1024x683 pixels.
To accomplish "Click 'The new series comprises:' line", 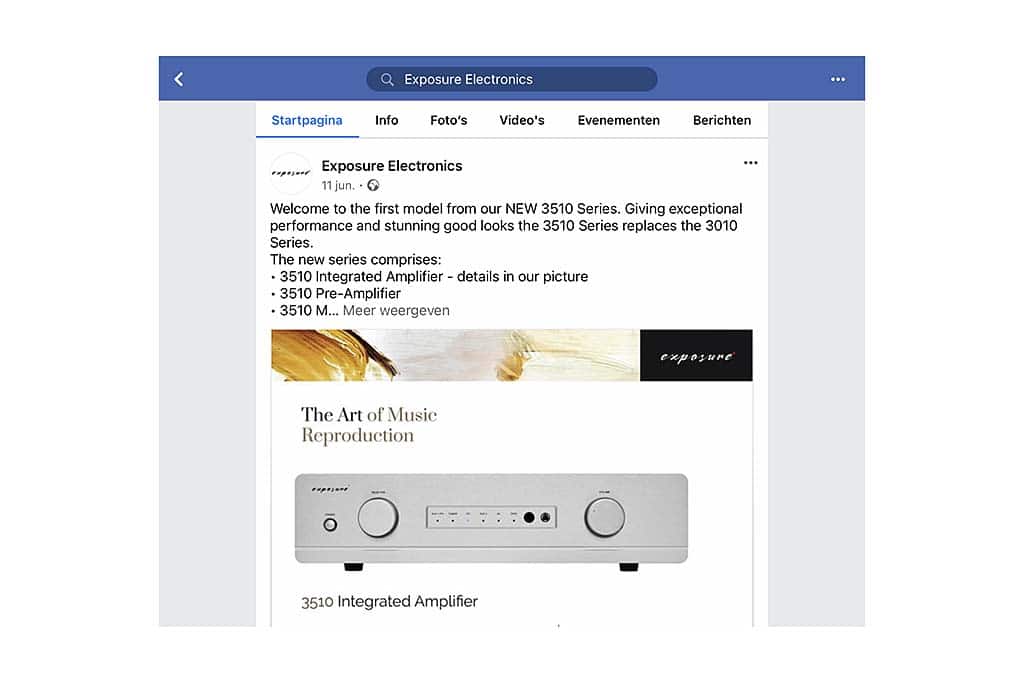I will 355,260.
